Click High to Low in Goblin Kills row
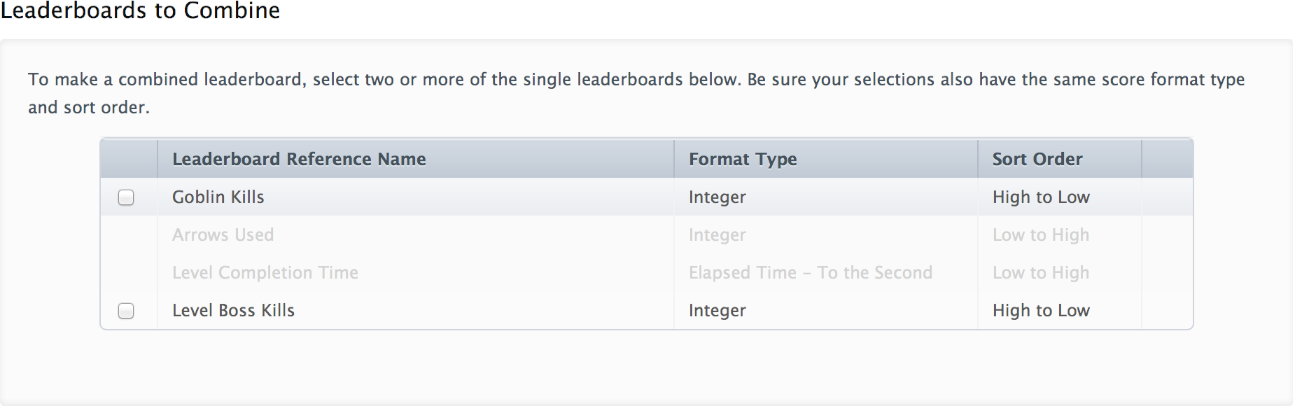The height and width of the screenshot is (406, 1293). click(x=1041, y=197)
